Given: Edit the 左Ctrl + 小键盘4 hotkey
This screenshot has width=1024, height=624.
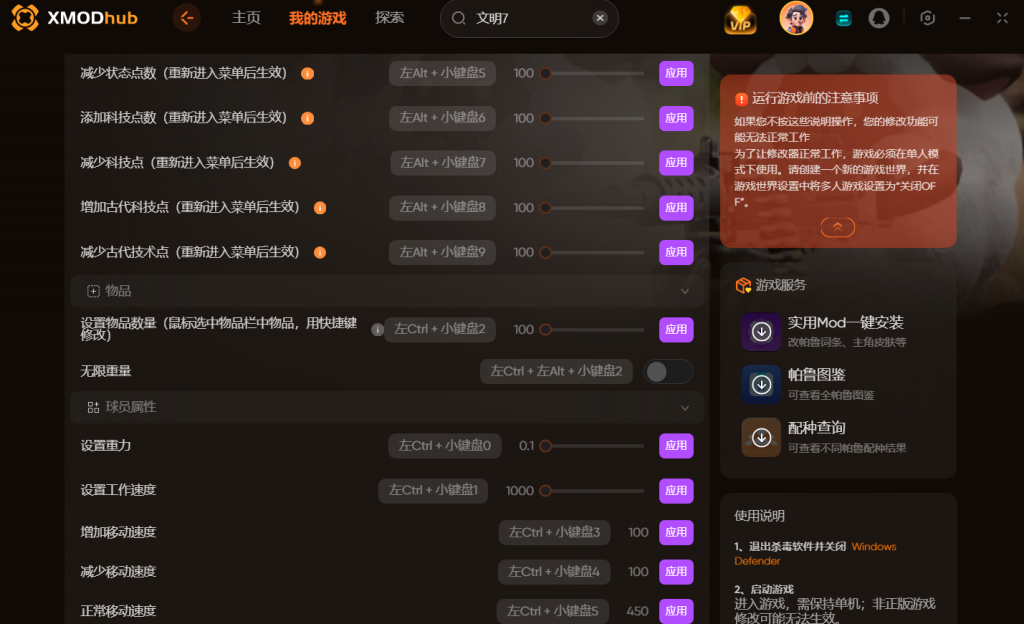Looking at the screenshot, I should tap(554, 572).
